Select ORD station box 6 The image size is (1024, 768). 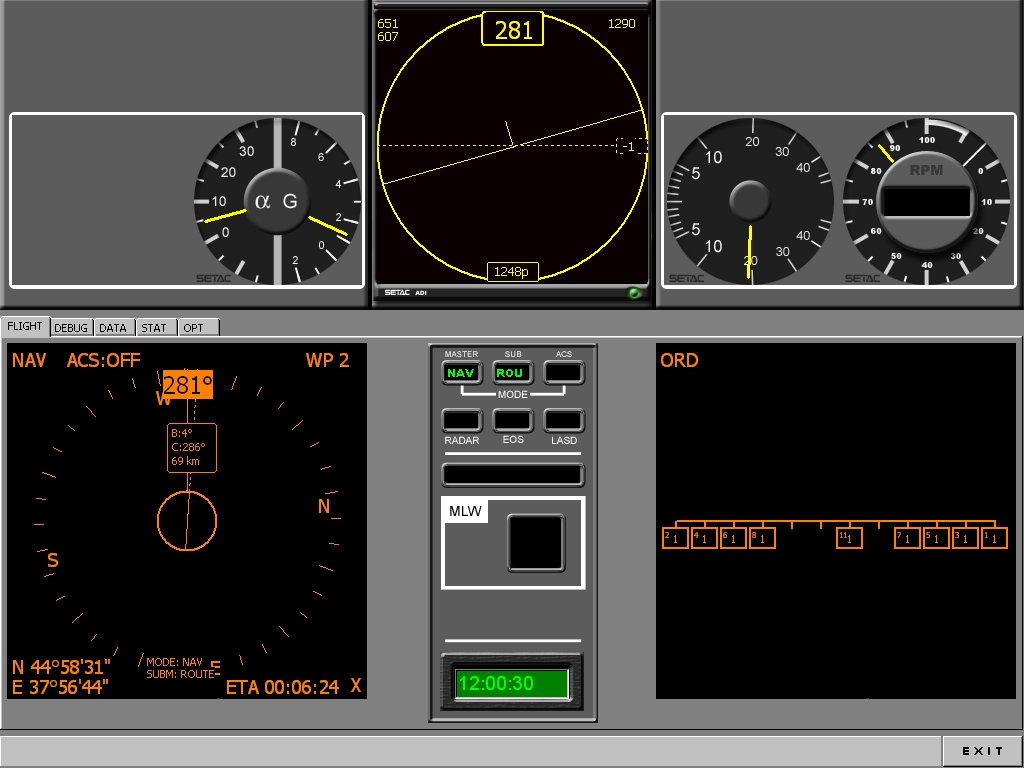click(733, 538)
